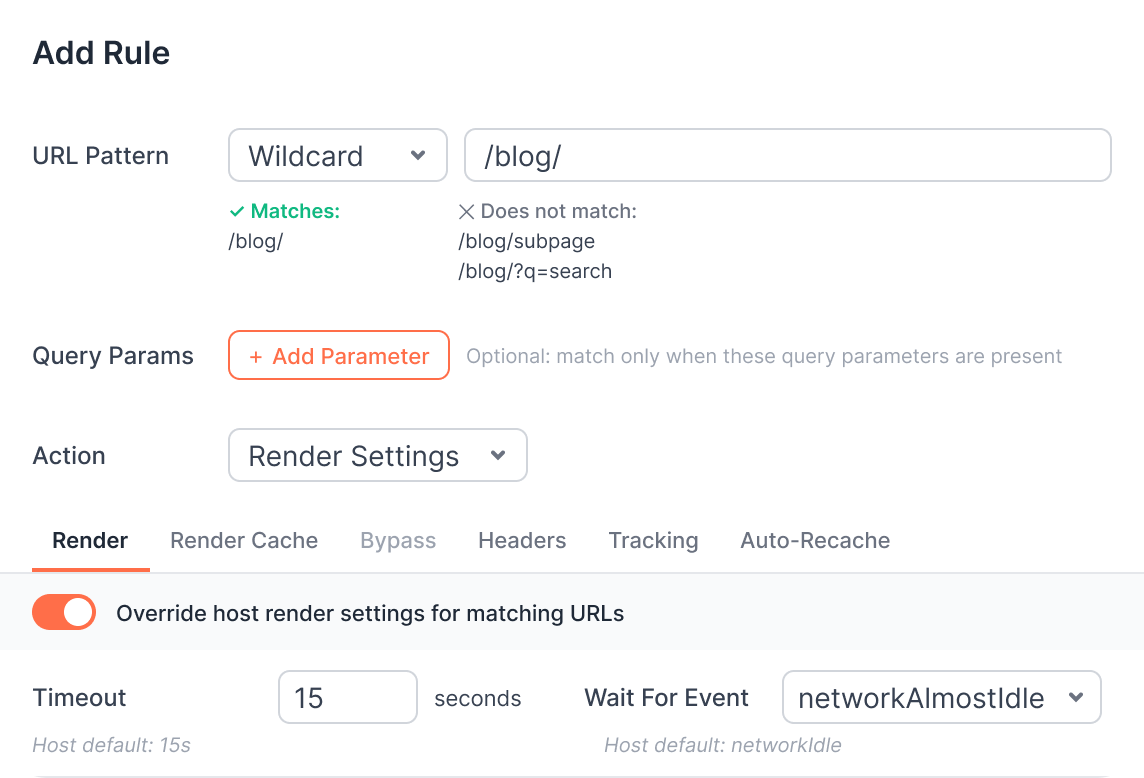Switch to the Bypass tab
This screenshot has width=1144, height=778.
coord(398,541)
